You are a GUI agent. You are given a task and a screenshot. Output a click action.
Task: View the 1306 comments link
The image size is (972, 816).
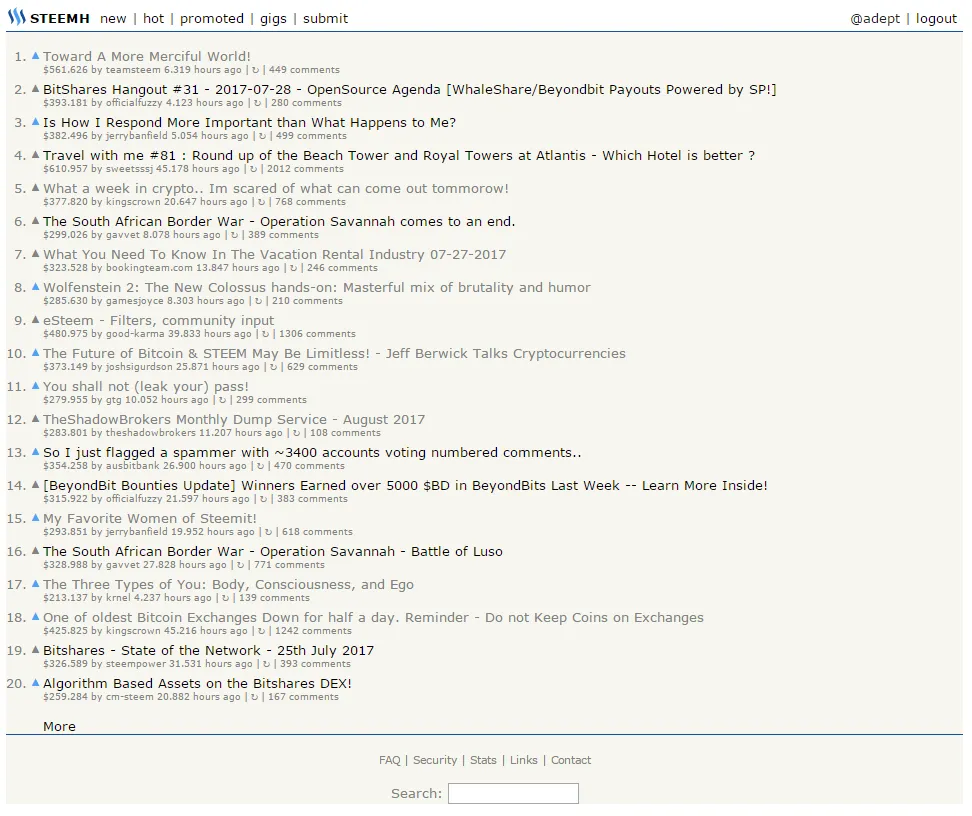click(317, 334)
